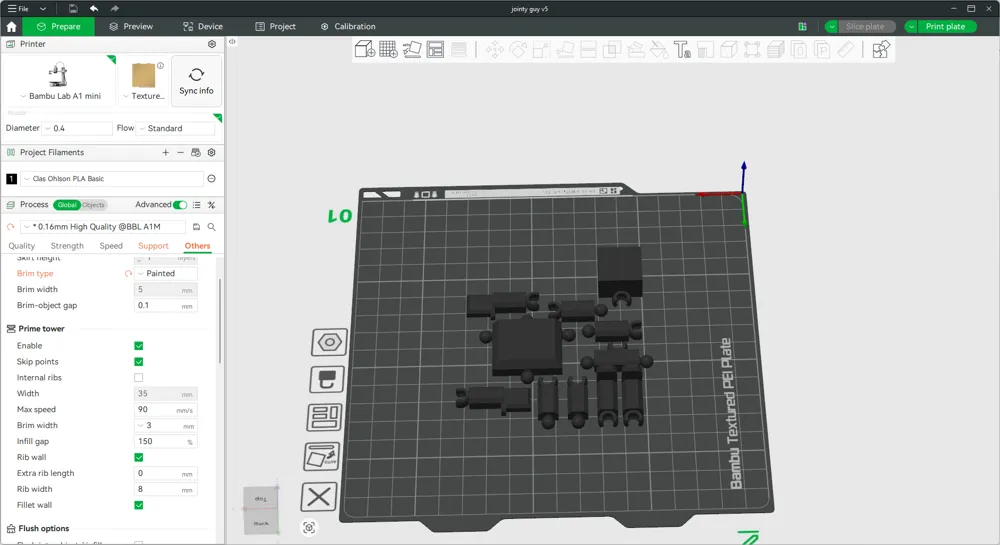Click the Add plate grid icon
The height and width of the screenshot is (545, 1000).
[388, 49]
